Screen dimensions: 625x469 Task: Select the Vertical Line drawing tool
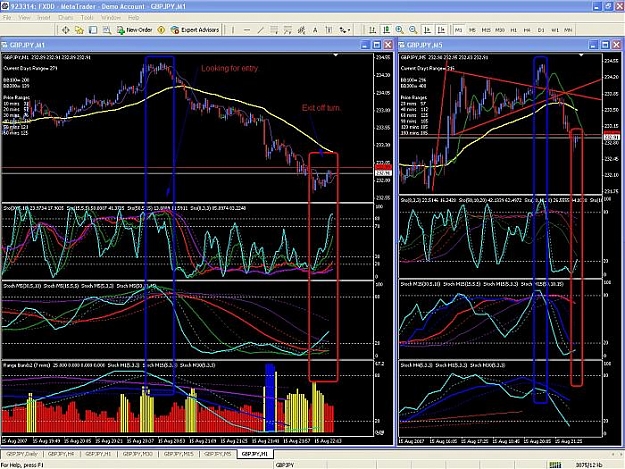tap(233, 30)
